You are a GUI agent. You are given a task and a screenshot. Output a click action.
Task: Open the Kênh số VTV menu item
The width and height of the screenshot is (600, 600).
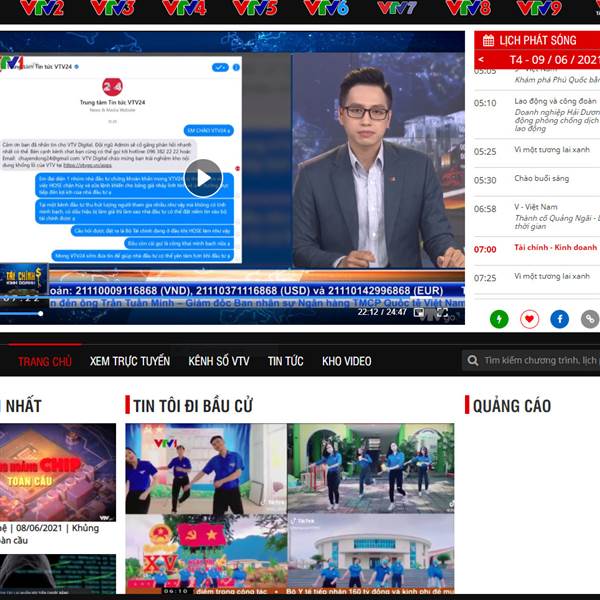coord(218,361)
